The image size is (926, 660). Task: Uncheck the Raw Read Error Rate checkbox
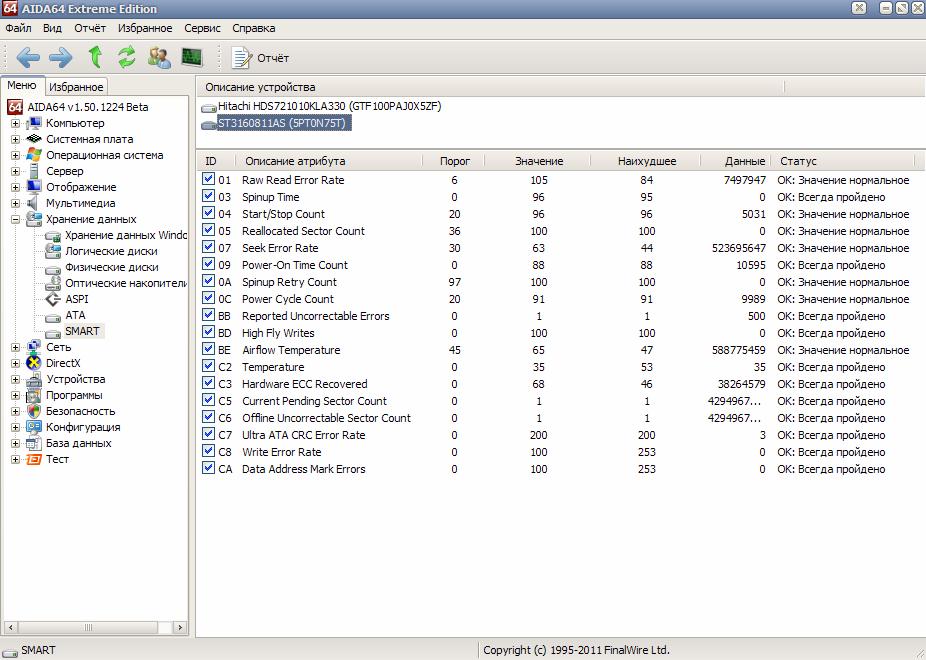208,179
